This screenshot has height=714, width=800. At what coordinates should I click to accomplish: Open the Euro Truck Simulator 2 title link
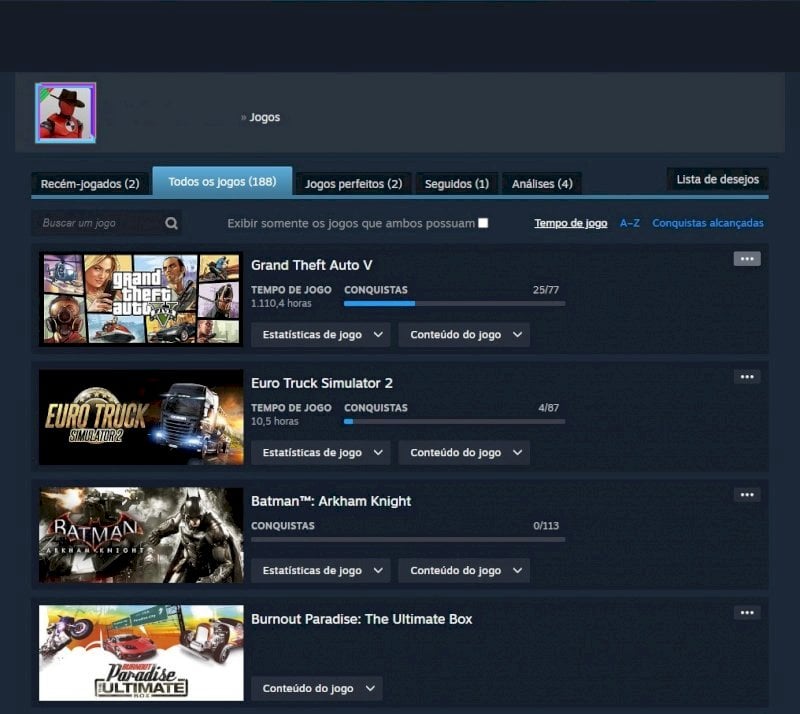click(x=321, y=383)
